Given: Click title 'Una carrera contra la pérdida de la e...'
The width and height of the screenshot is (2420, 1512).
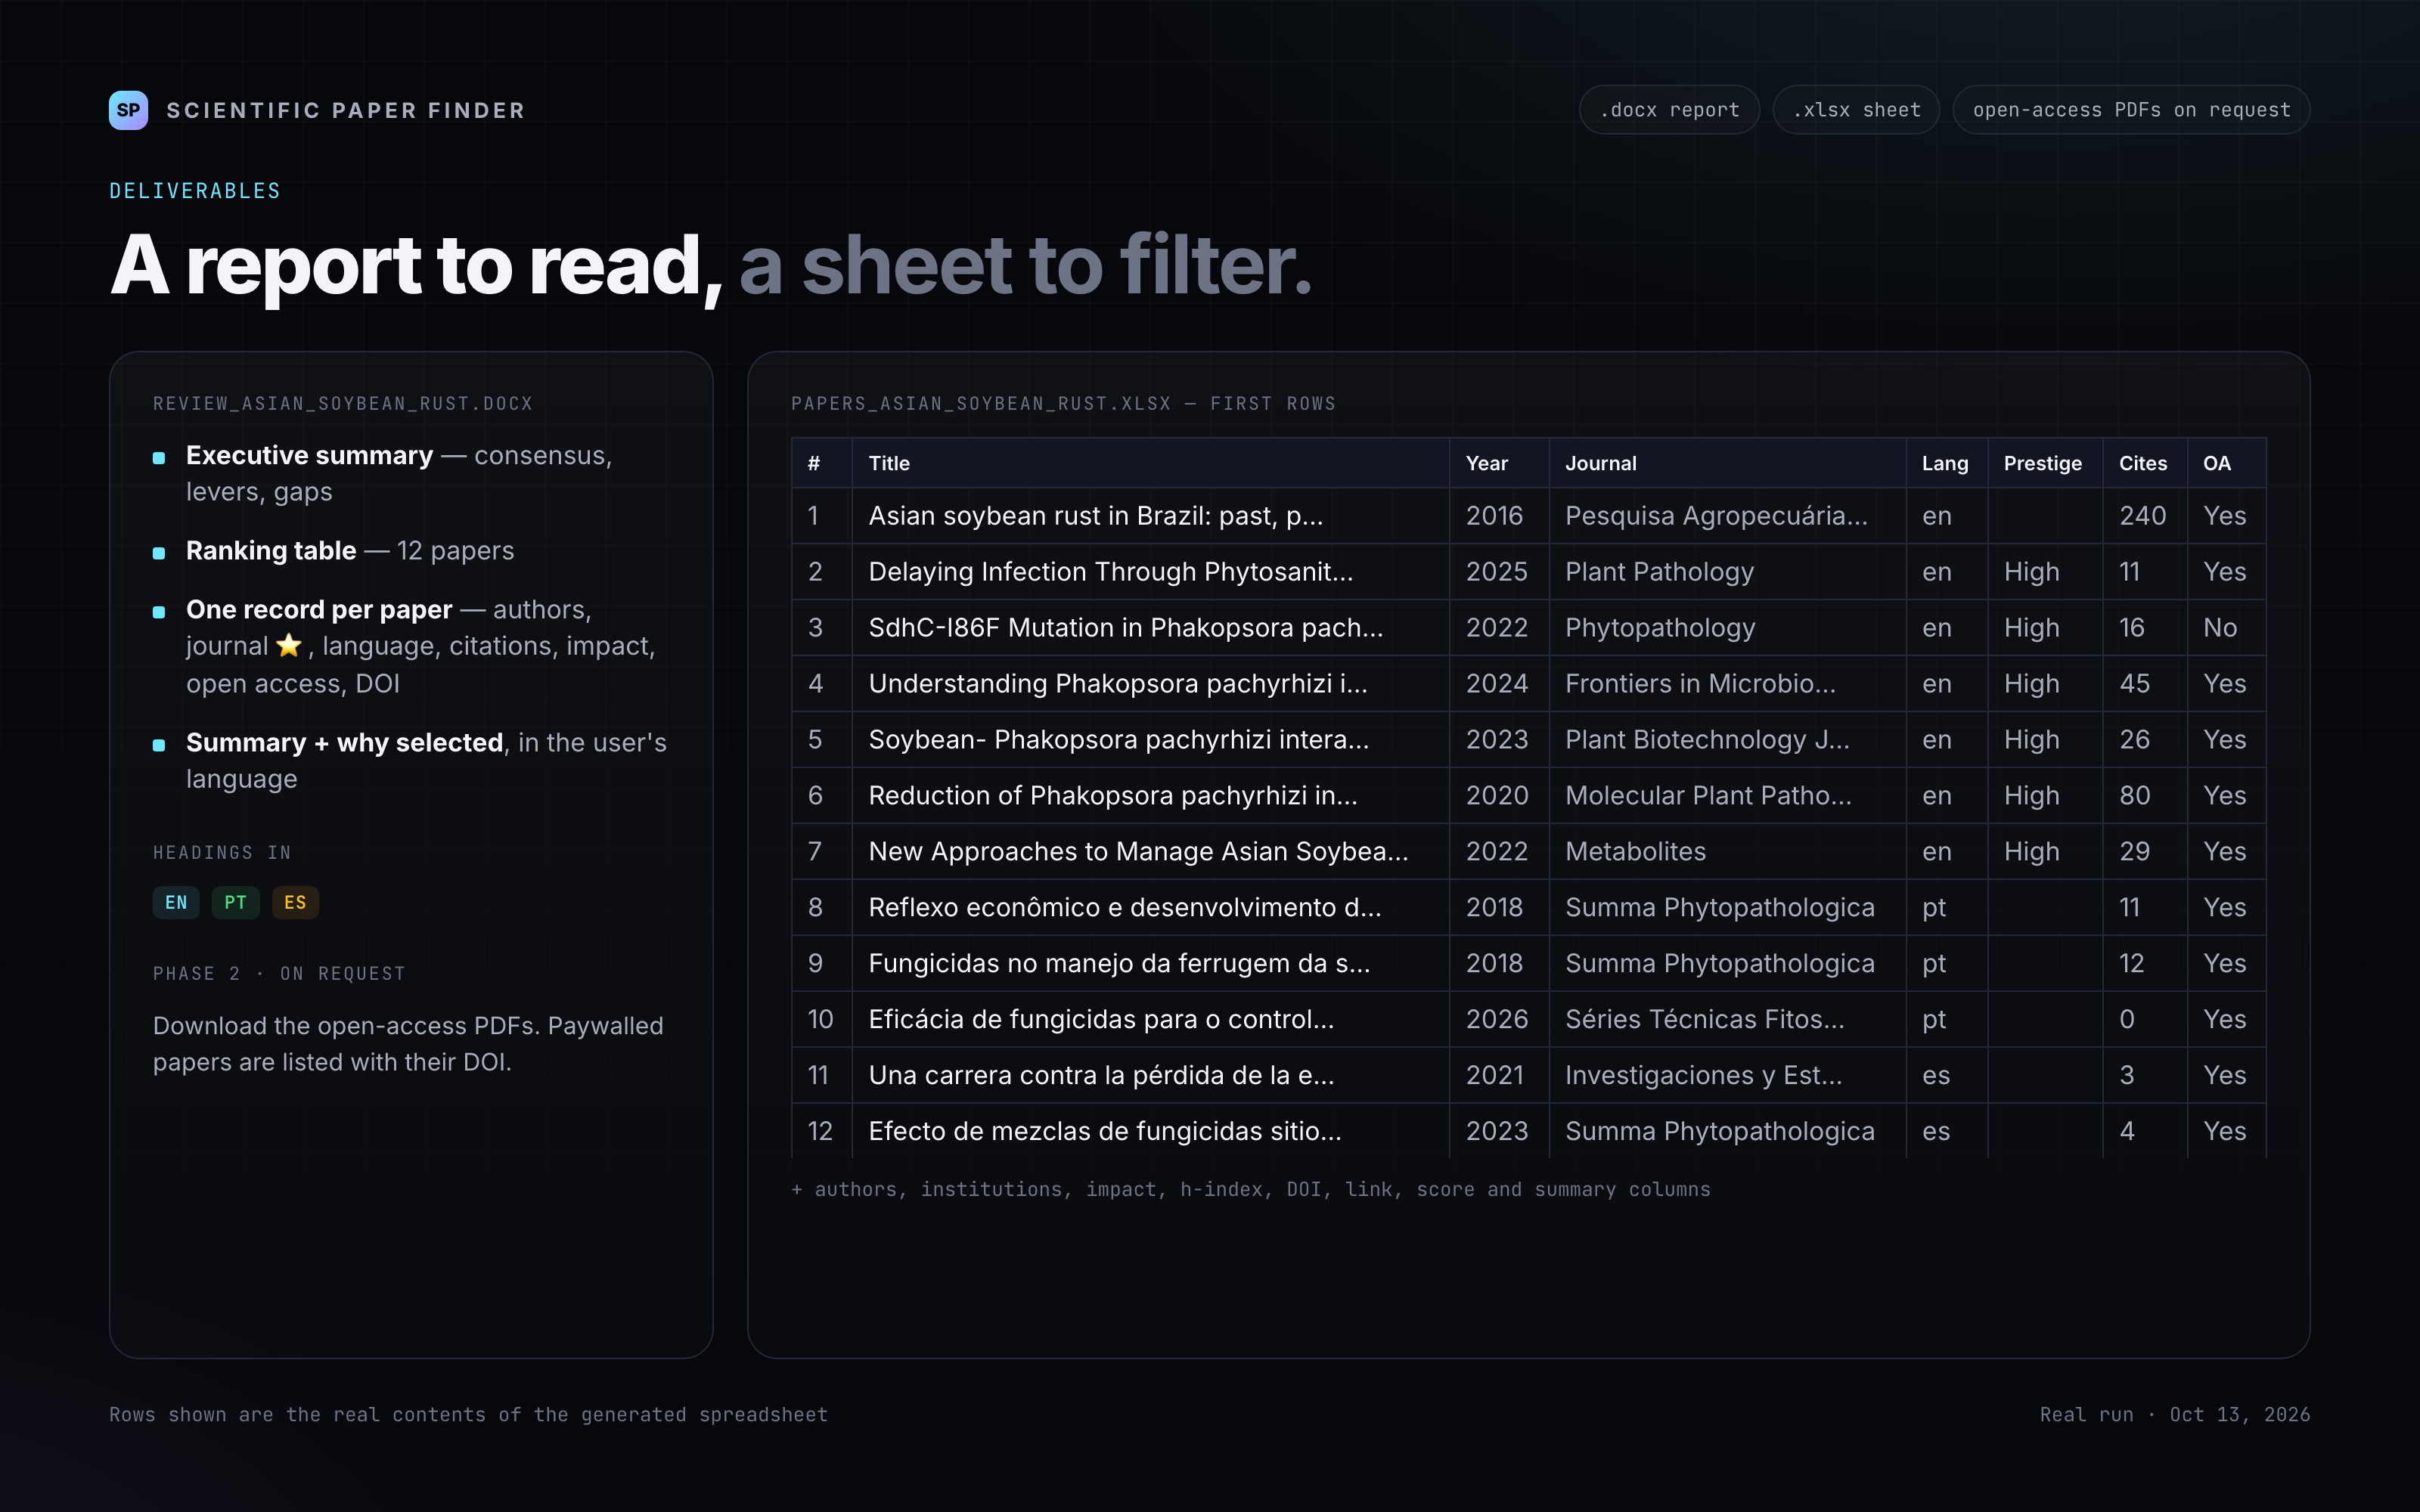Looking at the screenshot, I should [x=1101, y=1076].
